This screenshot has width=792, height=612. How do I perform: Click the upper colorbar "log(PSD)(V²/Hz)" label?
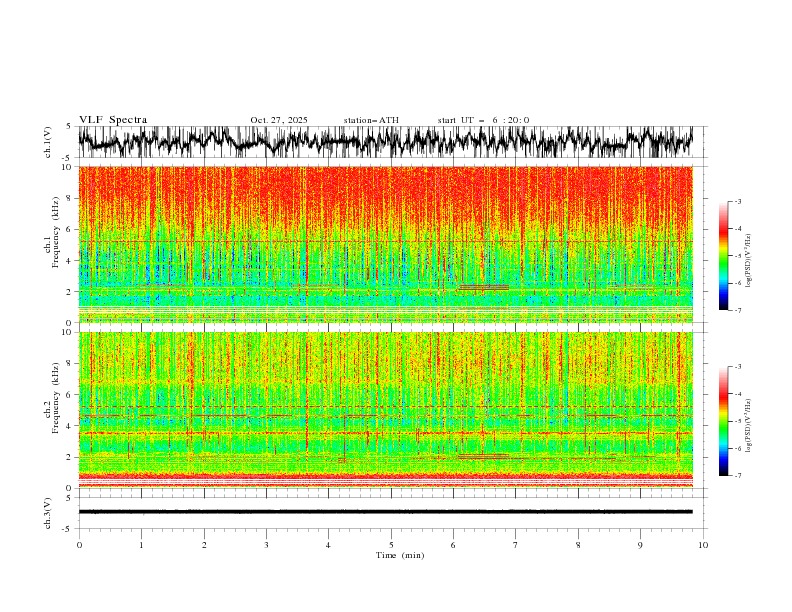click(x=749, y=261)
